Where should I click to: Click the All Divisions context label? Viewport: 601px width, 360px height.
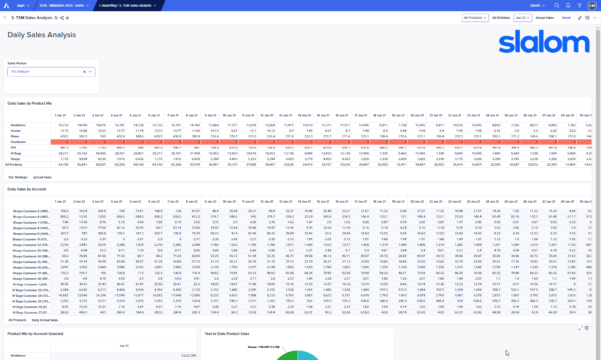pos(501,18)
